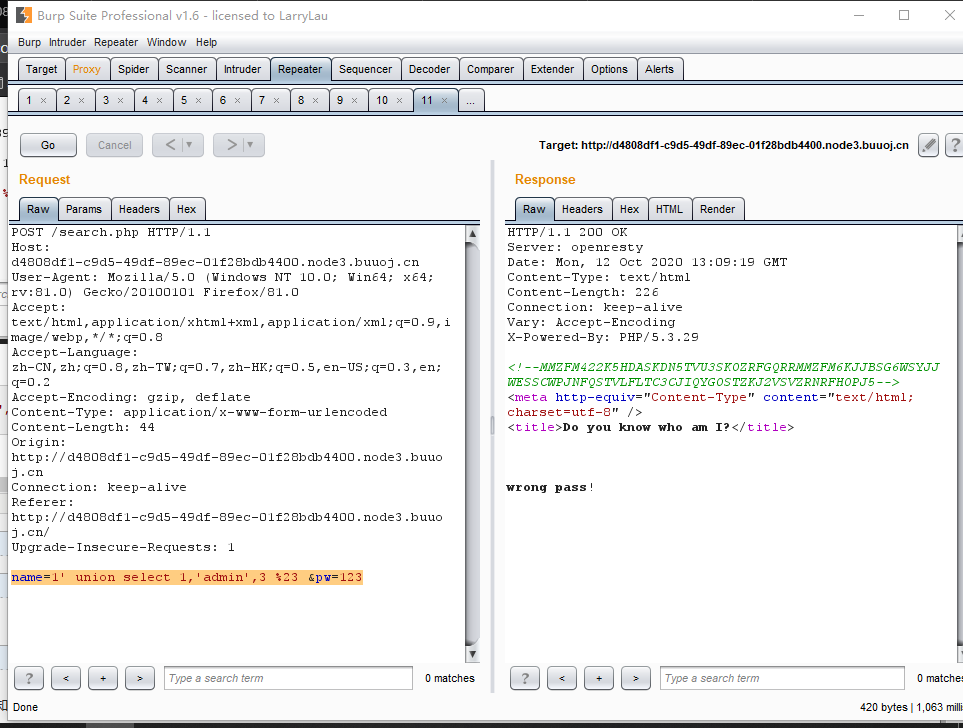
Task: Click the request scrollbar up arrow
Action: 472,233
